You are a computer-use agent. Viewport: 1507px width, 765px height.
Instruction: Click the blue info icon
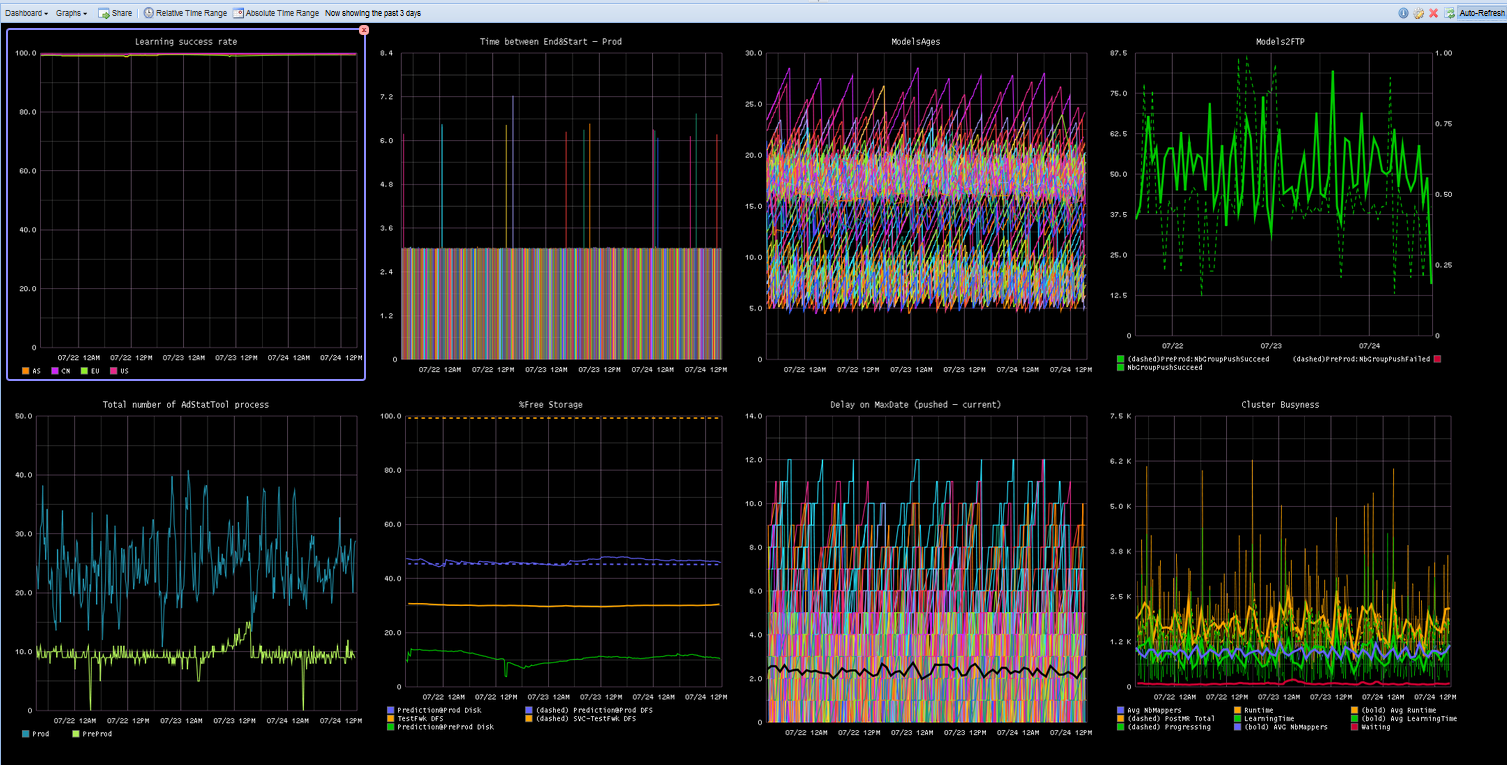1403,13
